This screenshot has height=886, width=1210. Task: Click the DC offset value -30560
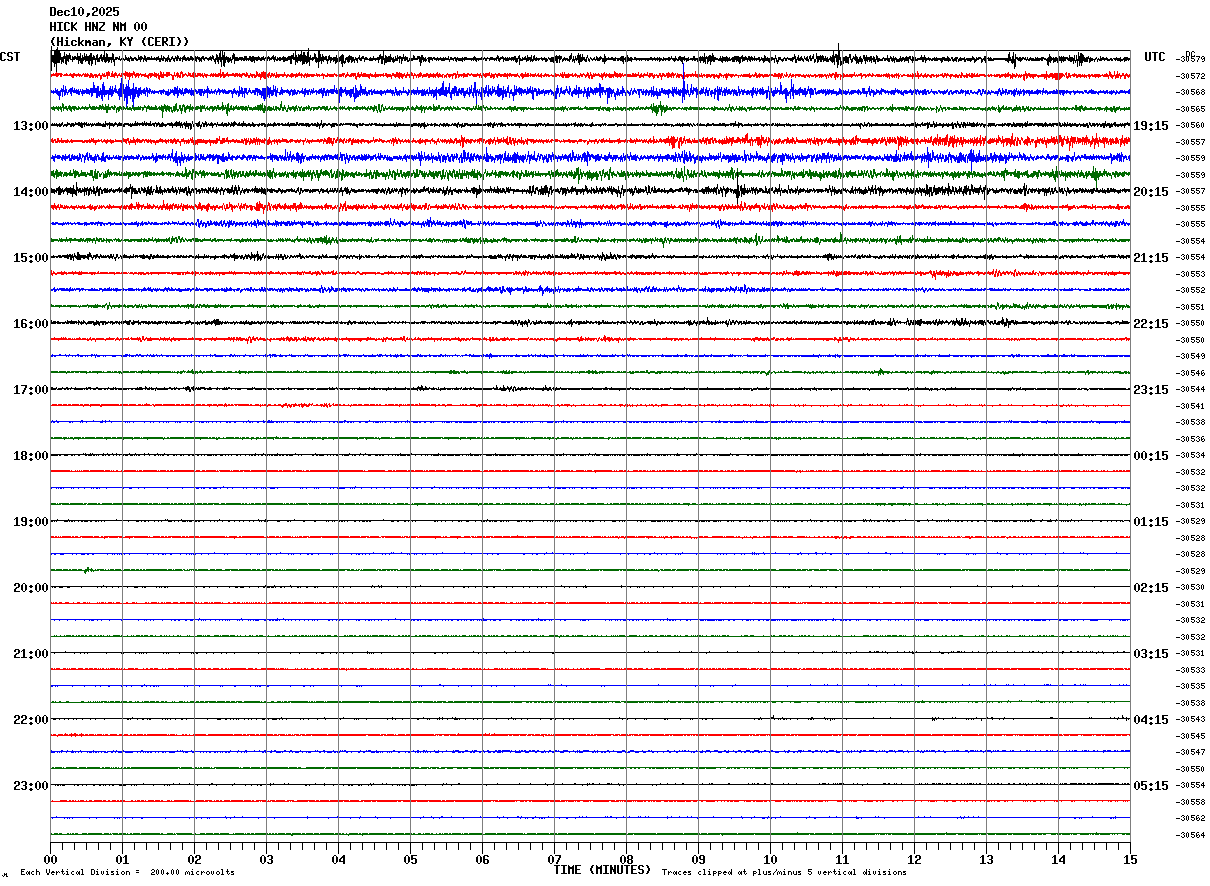tap(1191, 126)
